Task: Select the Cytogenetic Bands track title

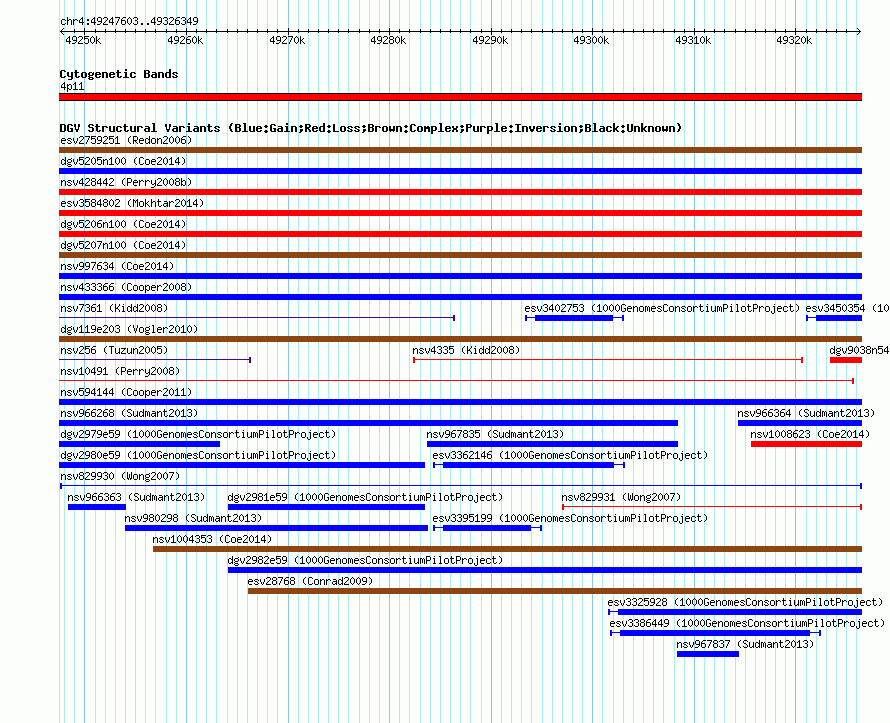Action: 119,74
